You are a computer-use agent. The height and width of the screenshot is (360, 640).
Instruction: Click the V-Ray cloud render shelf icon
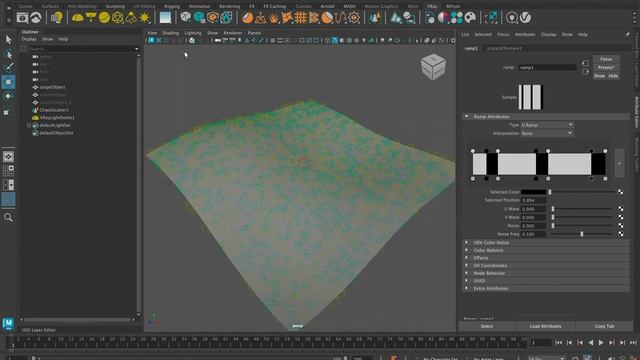point(36,18)
